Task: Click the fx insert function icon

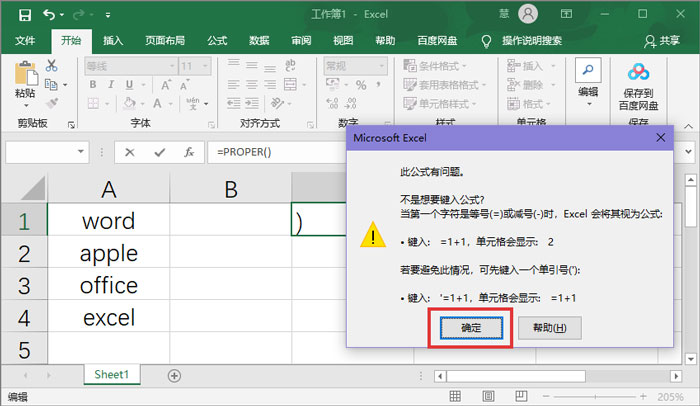Action: [187, 152]
